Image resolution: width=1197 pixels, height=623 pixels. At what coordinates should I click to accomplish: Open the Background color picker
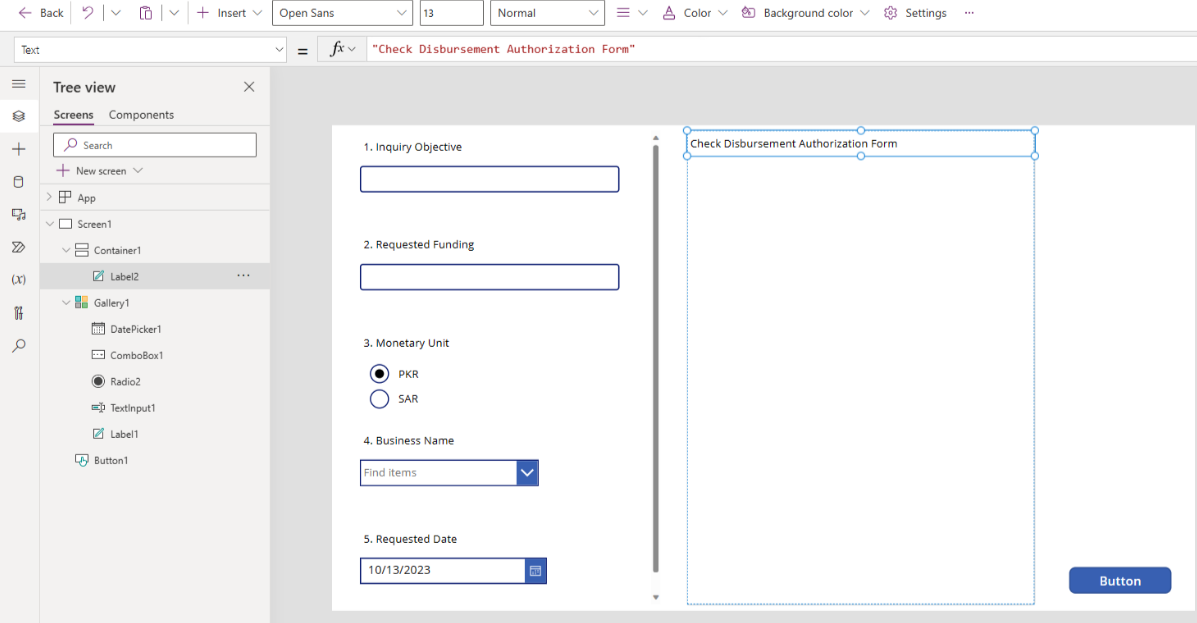pyautogui.click(x=805, y=13)
